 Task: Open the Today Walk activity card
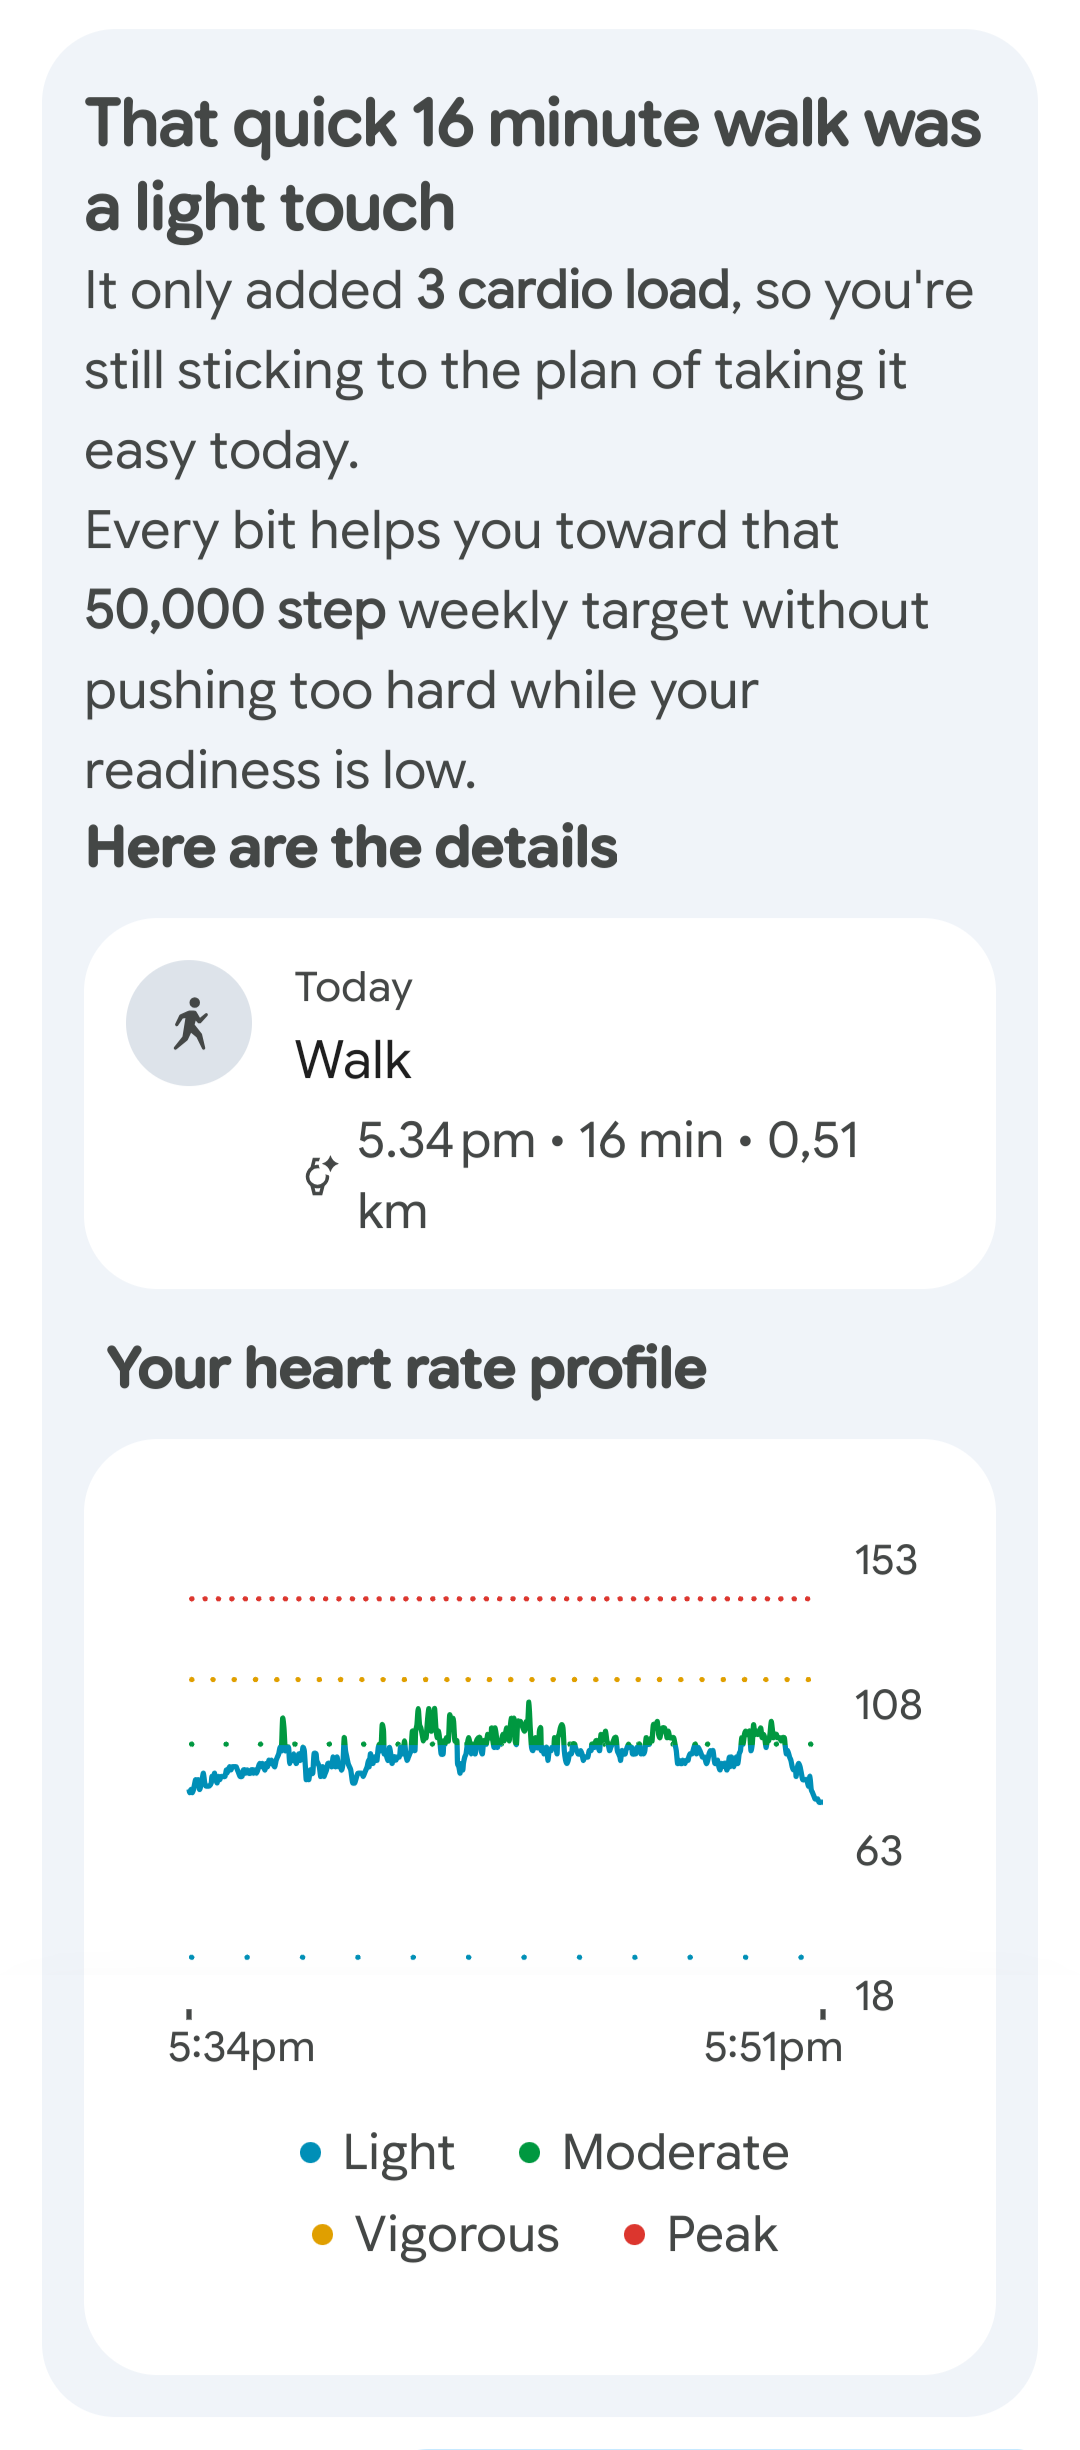tap(540, 1103)
